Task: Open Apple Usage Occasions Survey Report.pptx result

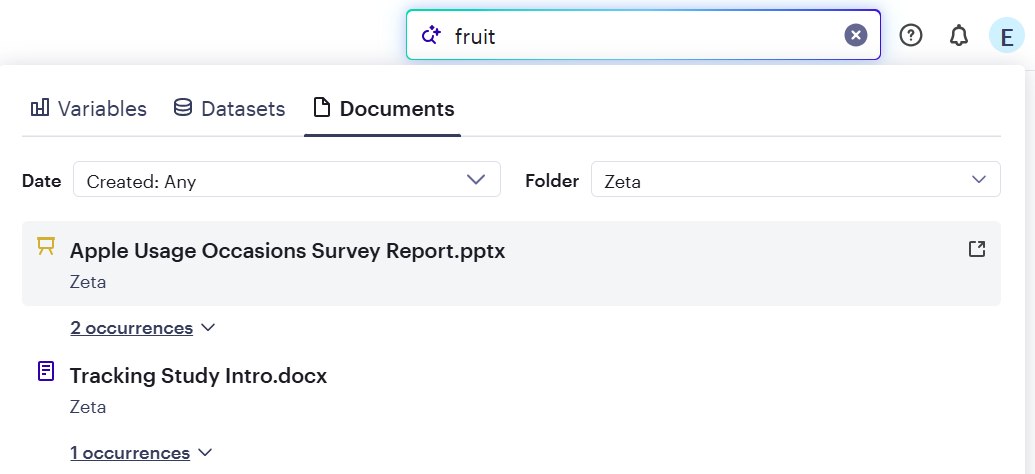Action: click(x=287, y=251)
